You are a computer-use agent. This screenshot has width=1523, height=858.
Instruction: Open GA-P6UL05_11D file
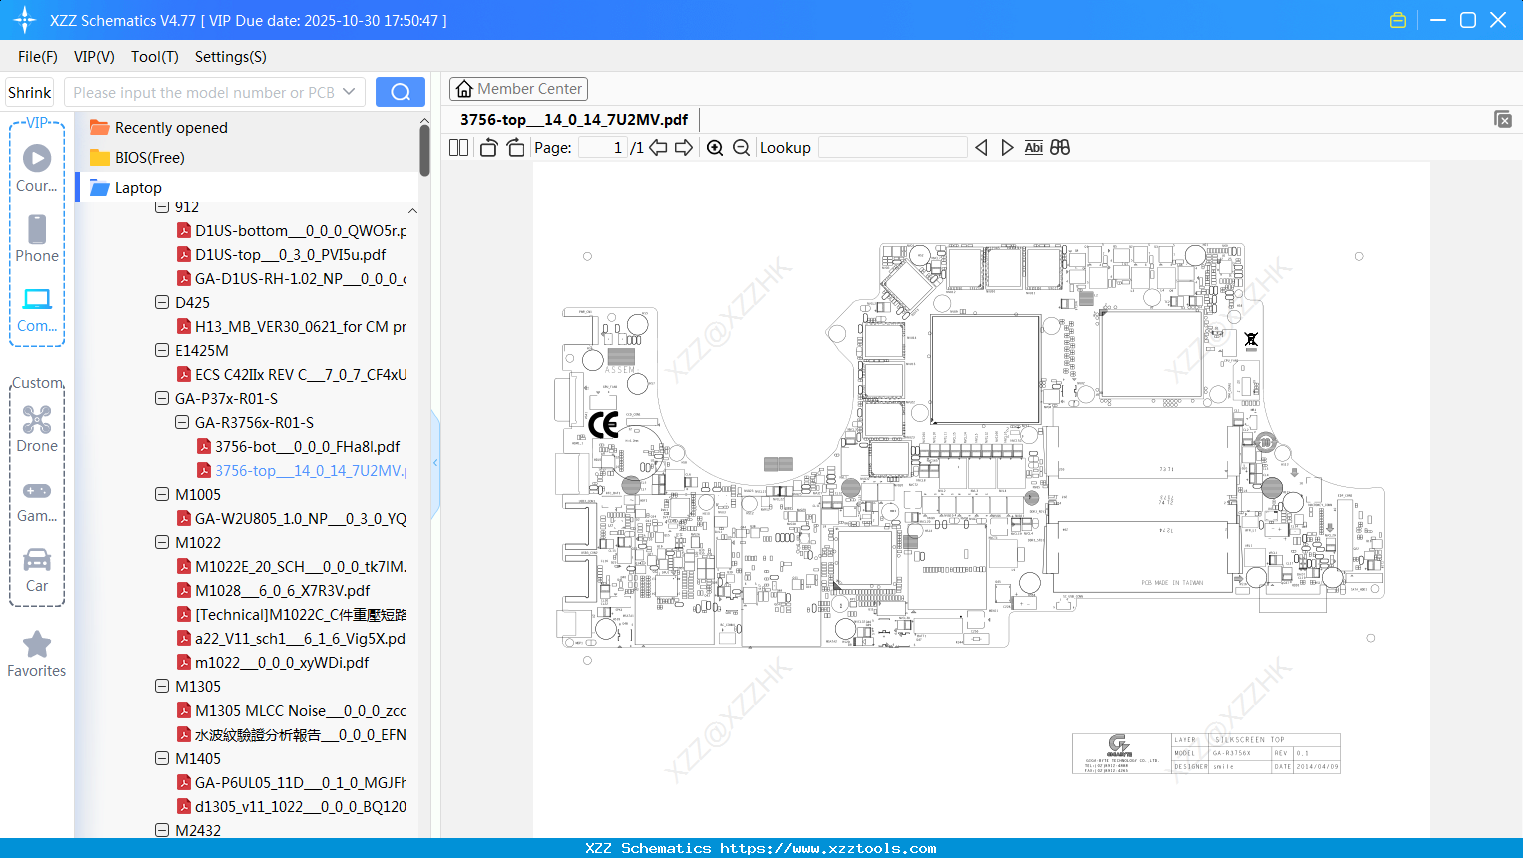click(291, 782)
